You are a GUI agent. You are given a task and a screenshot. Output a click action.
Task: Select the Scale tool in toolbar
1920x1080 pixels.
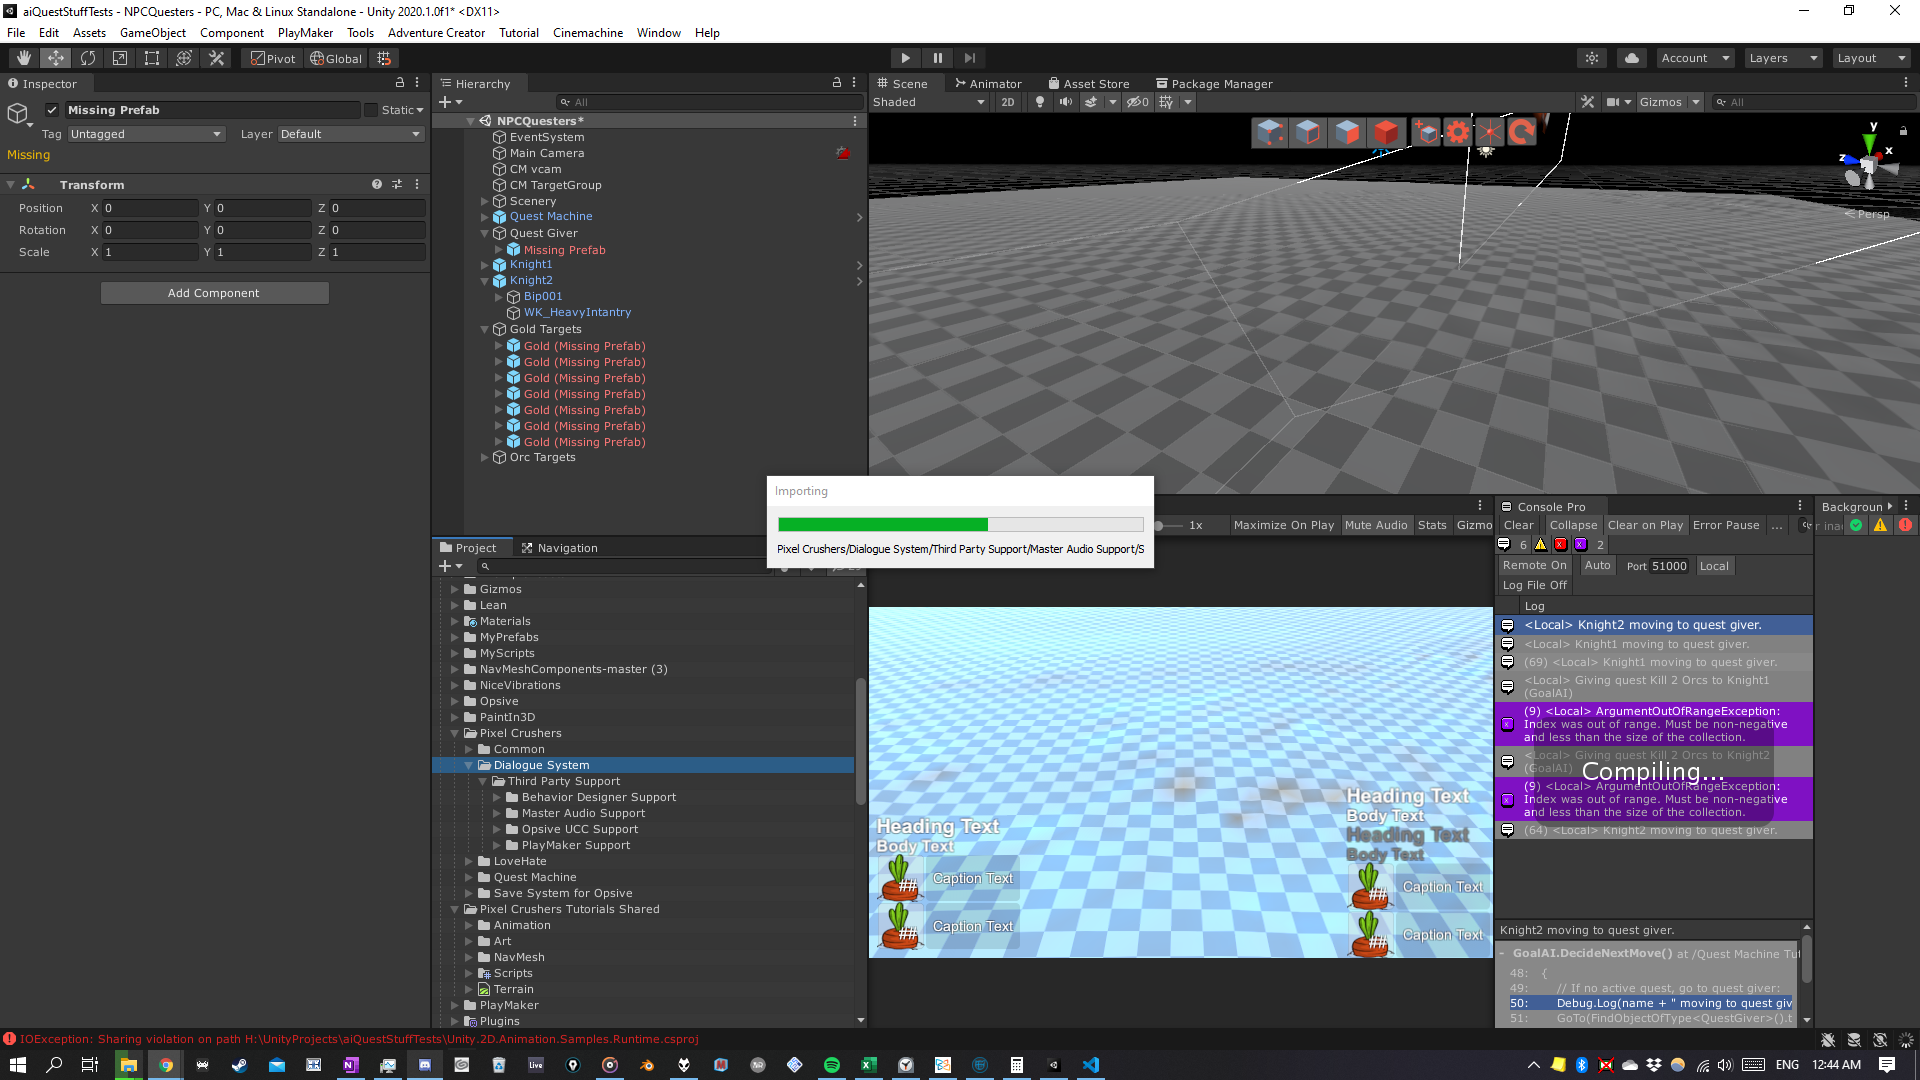tap(120, 58)
